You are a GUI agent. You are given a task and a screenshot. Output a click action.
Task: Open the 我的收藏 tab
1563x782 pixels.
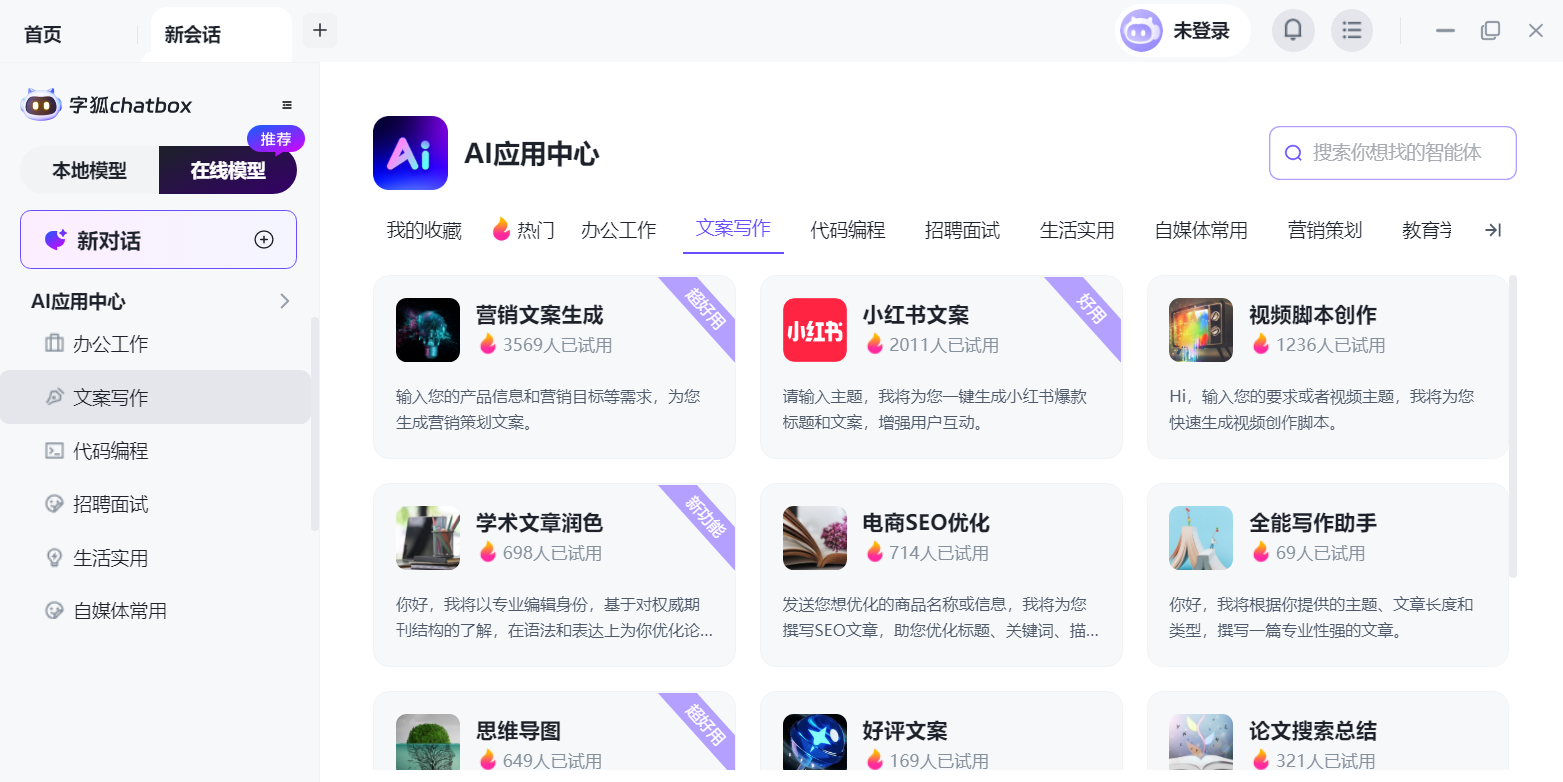pos(424,230)
